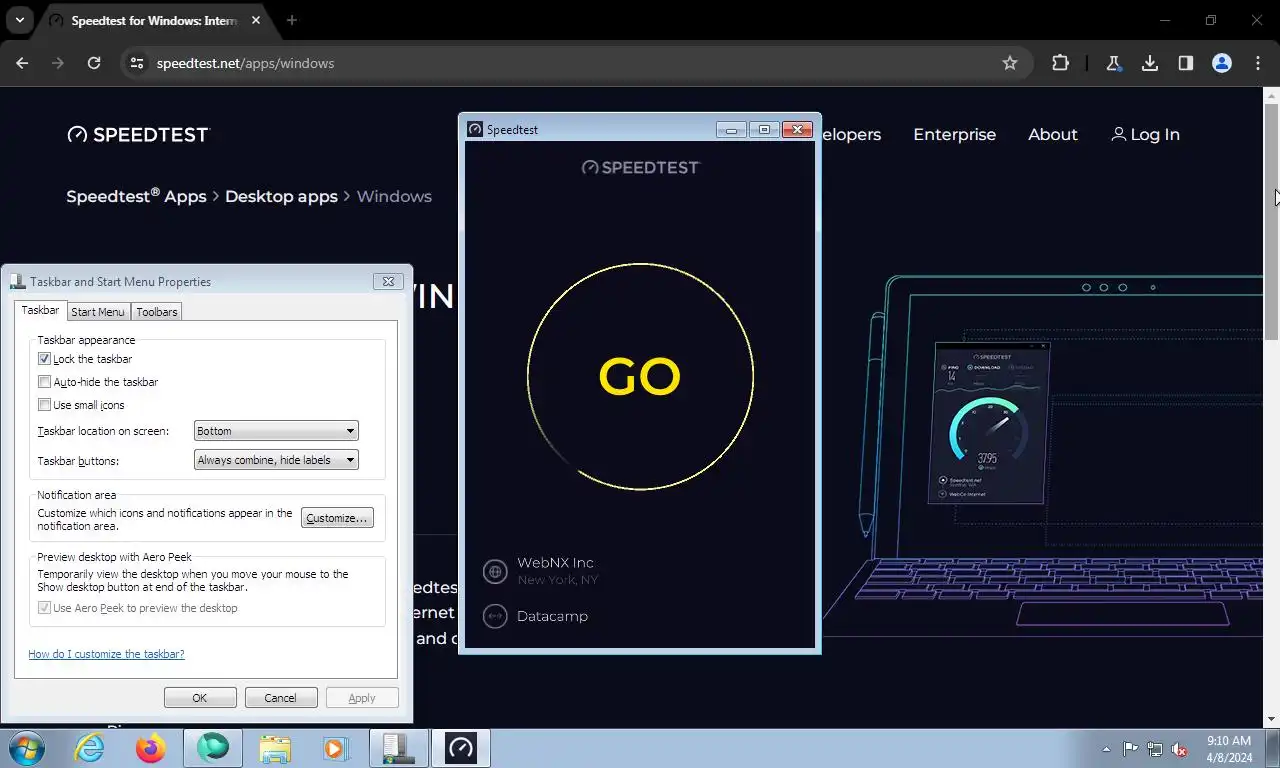Viewport: 1280px width, 768px height.
Task: Click the Customize... button
Action: [337, 518]
